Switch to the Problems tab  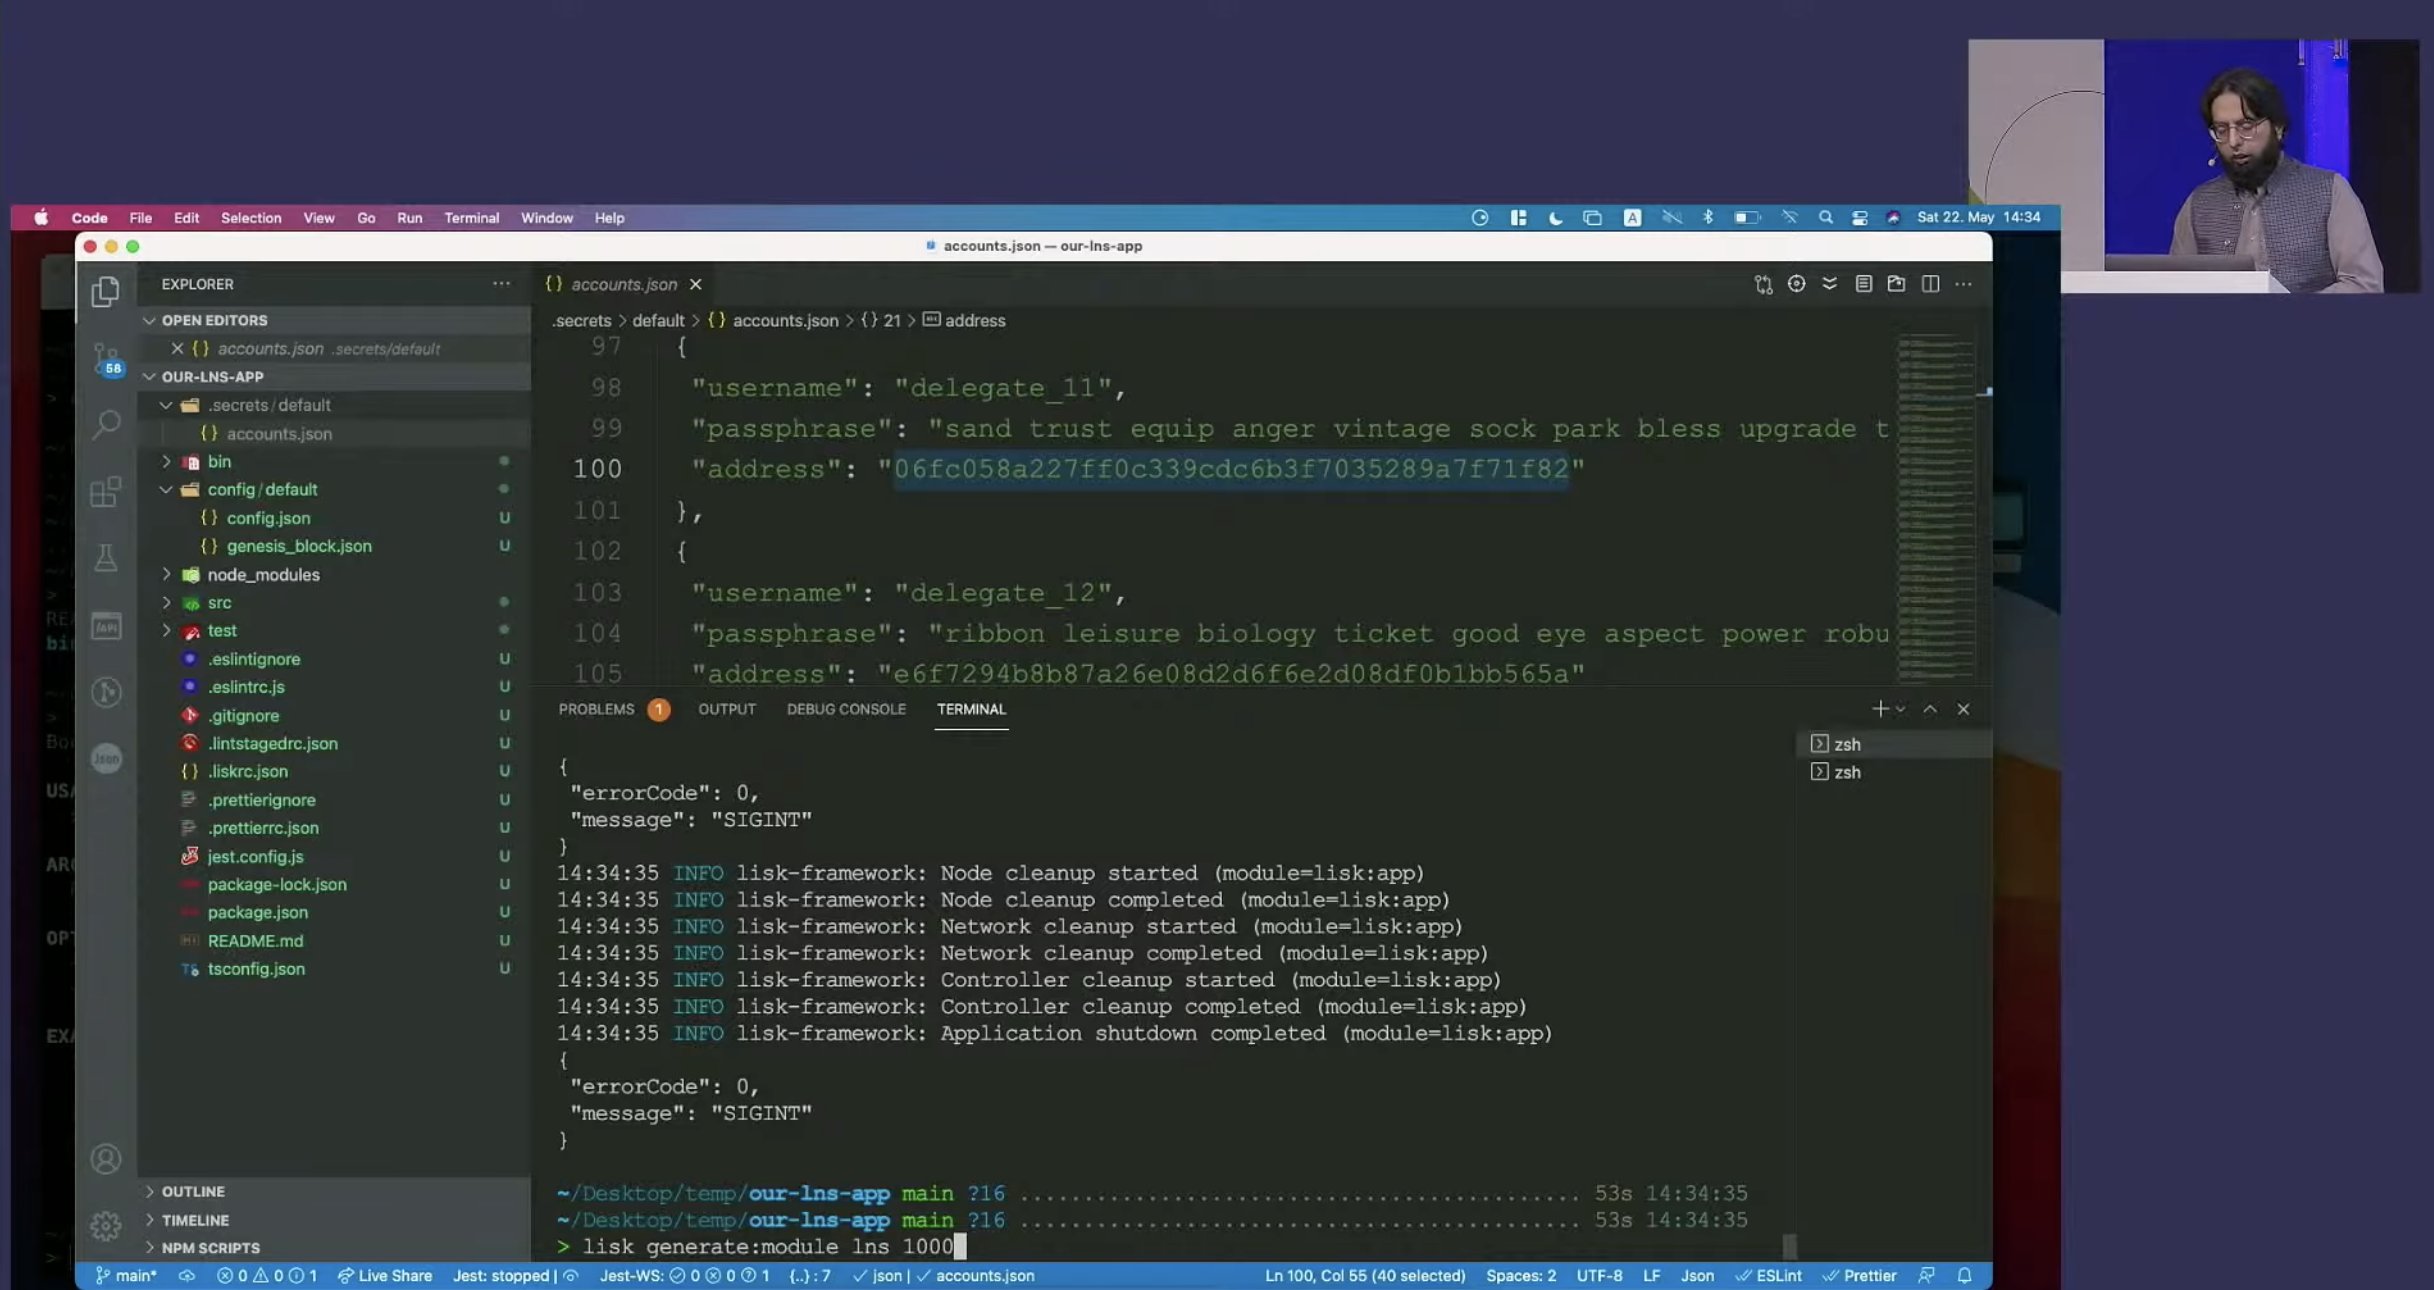596,709
